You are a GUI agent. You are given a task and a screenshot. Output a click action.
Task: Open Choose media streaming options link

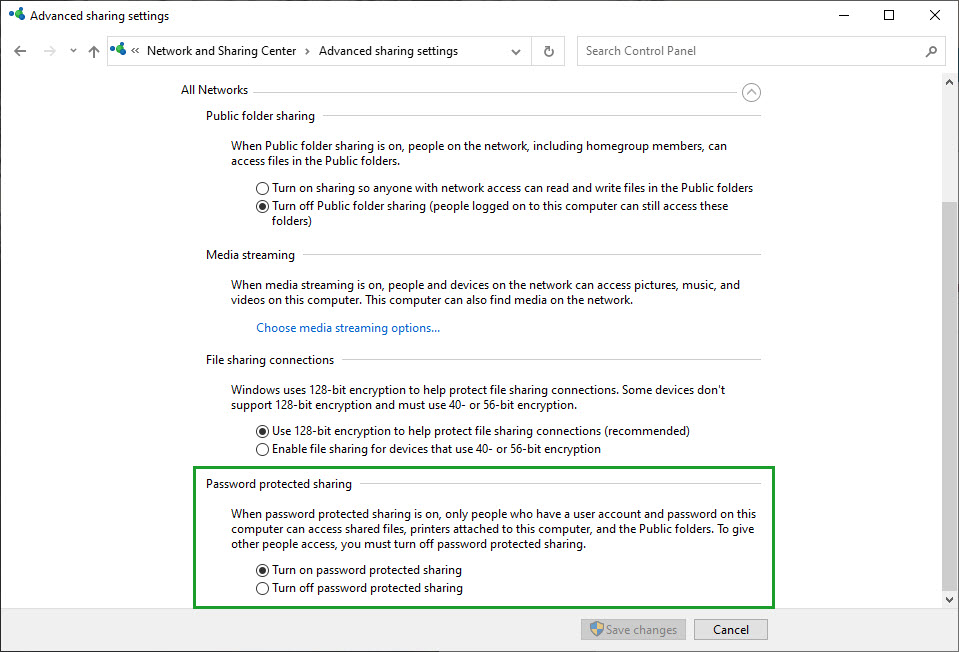click(347, 326)
